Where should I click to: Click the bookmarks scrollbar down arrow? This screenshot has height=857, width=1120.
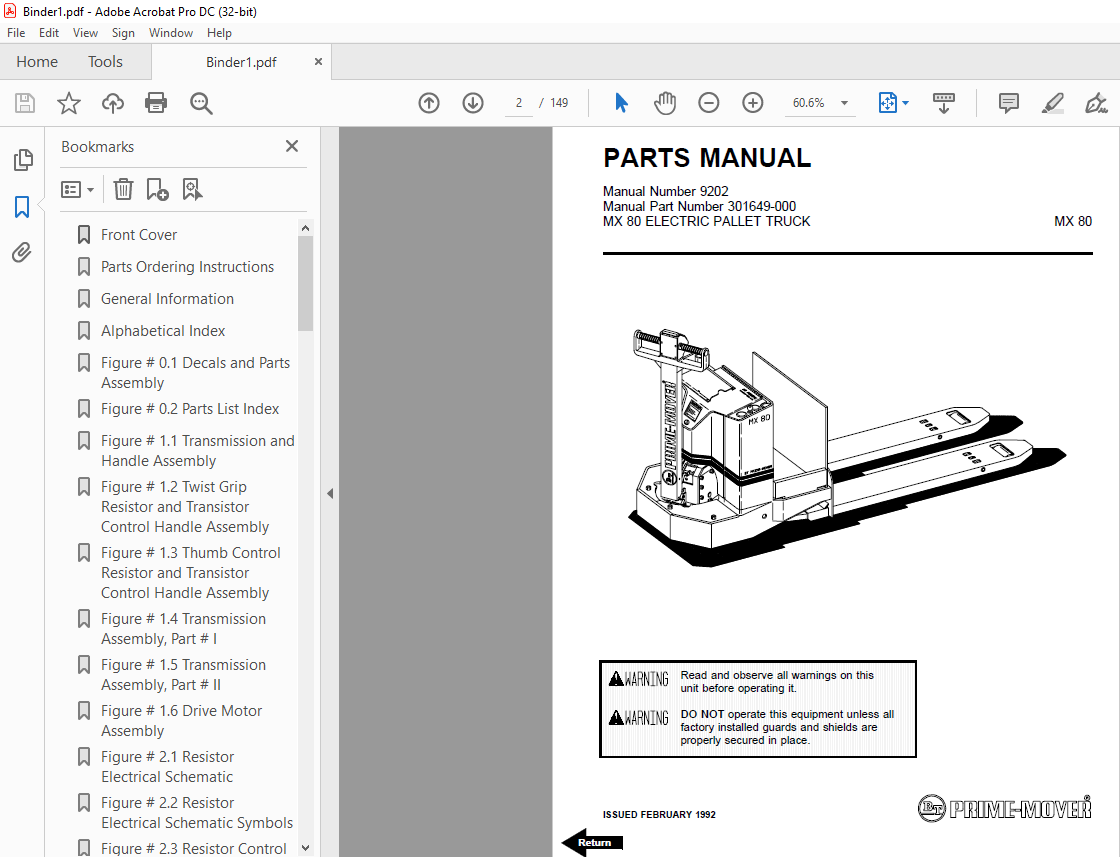(x=306, y=848)
